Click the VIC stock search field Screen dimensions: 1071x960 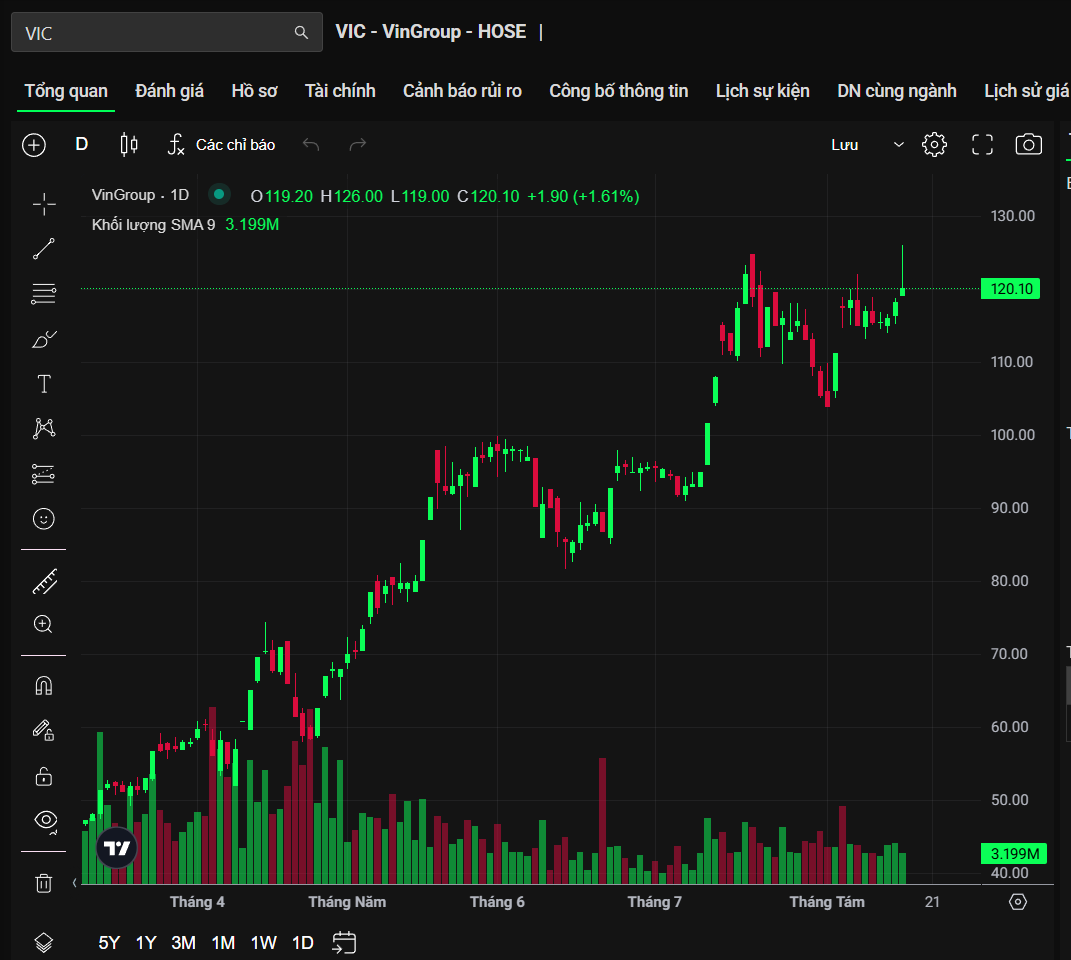167,32
